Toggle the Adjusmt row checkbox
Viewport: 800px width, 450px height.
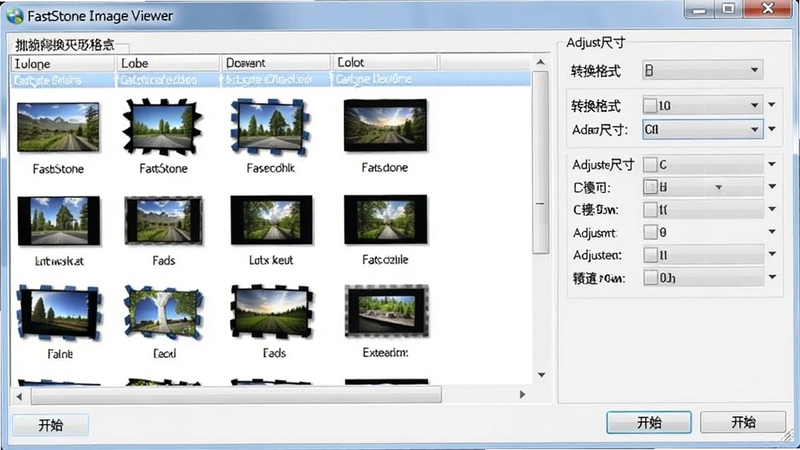[x=650, y=232]
